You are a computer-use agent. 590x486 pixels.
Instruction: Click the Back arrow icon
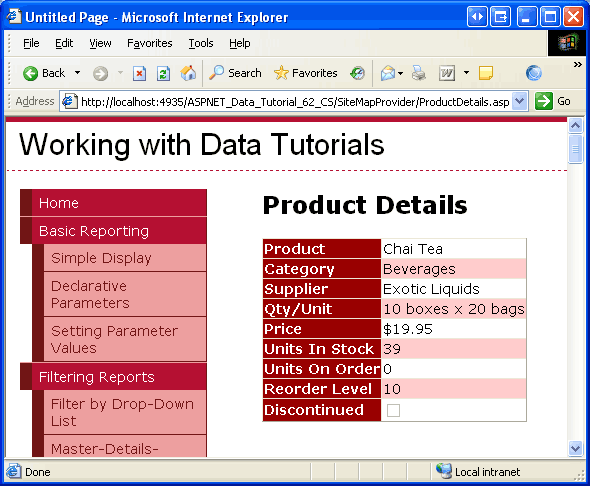pos(30,73)
